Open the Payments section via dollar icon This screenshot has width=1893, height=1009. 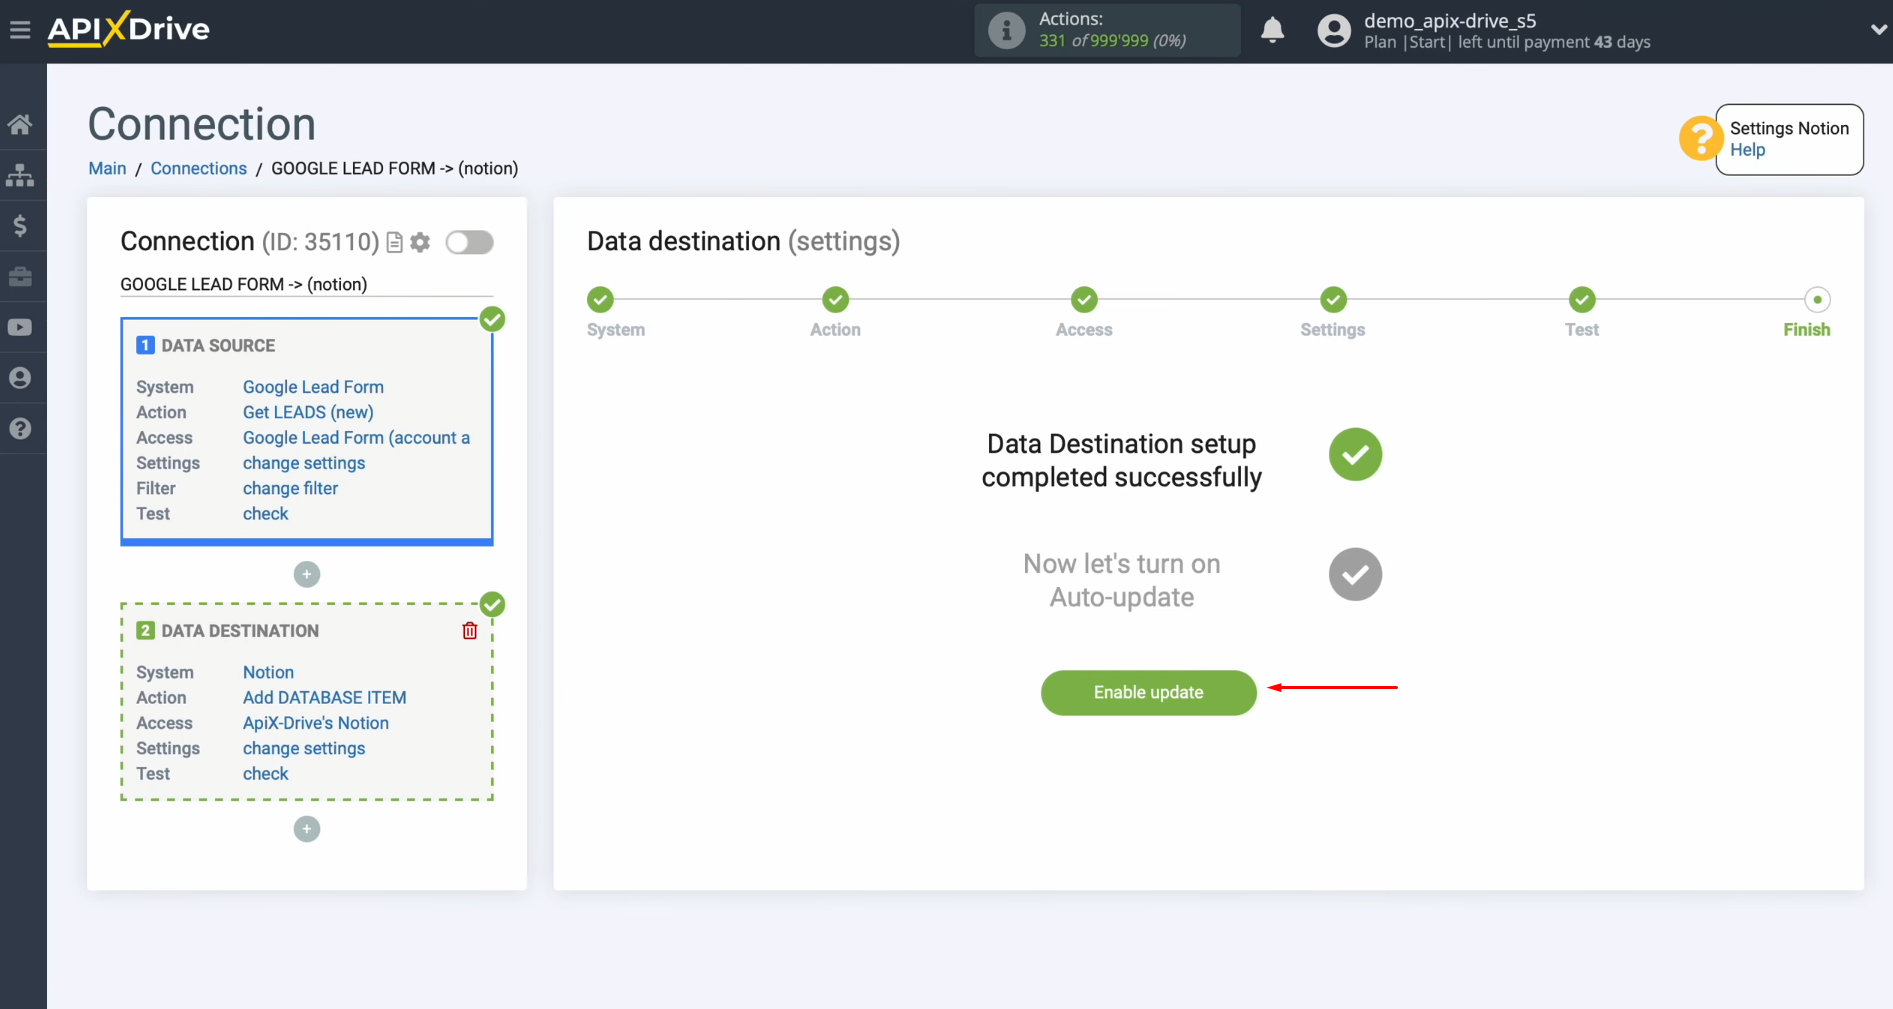pyautogui.click(x=21, y=225)
